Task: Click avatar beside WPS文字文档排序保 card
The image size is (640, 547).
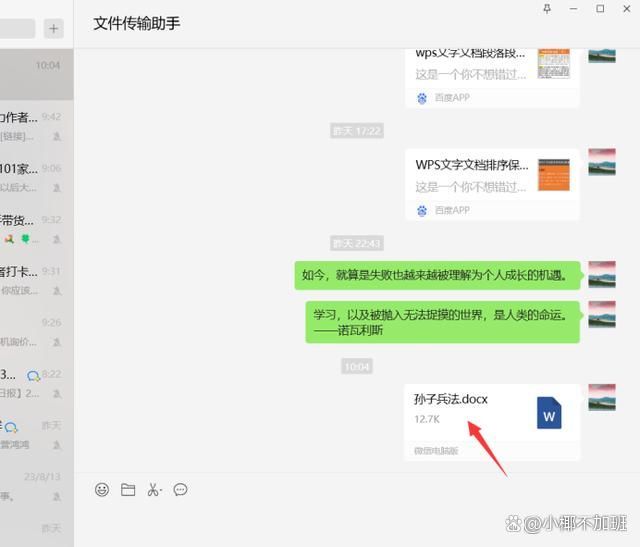Action: [602, 162]
